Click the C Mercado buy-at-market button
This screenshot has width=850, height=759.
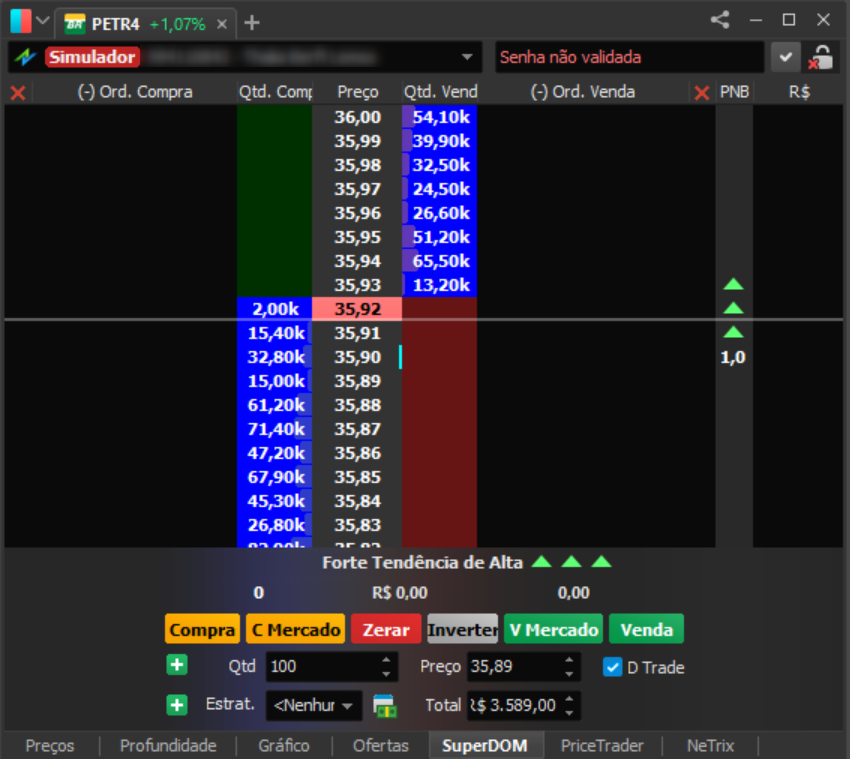[295, 629]
